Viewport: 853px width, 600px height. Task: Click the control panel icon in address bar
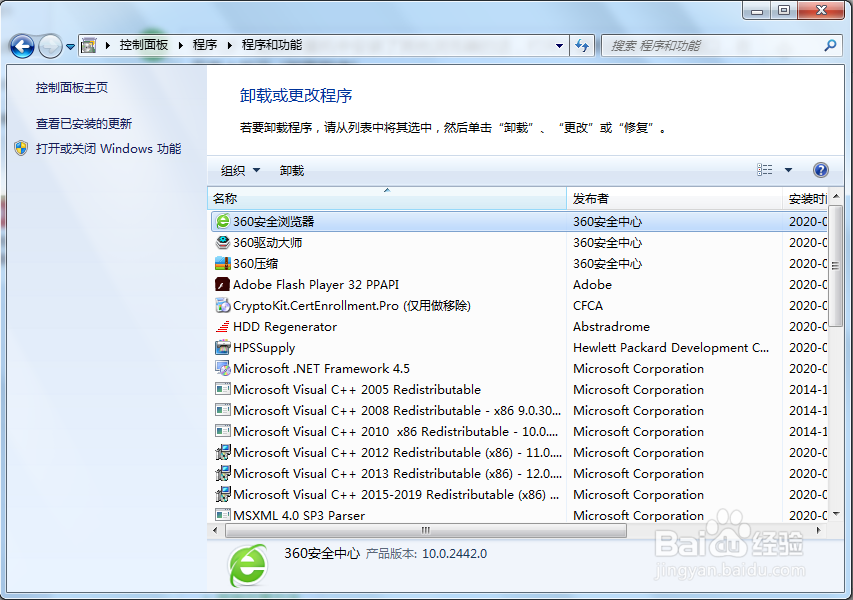tap(89, 46)
